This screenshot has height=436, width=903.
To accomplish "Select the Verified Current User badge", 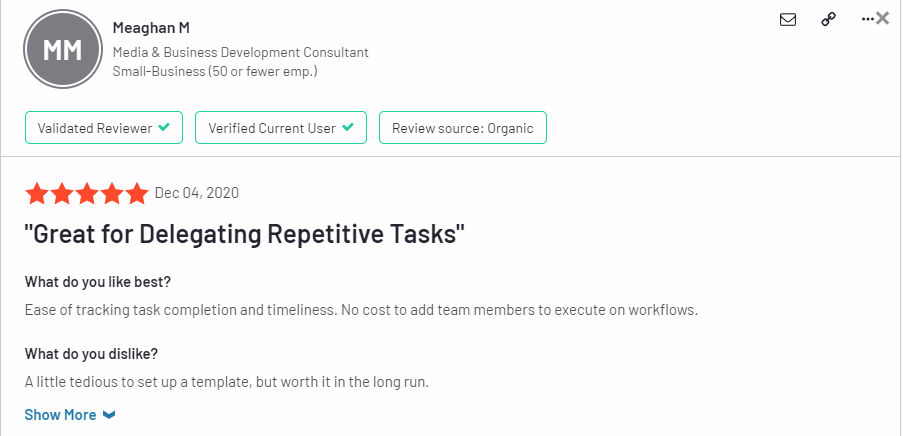I will [281, 128].
